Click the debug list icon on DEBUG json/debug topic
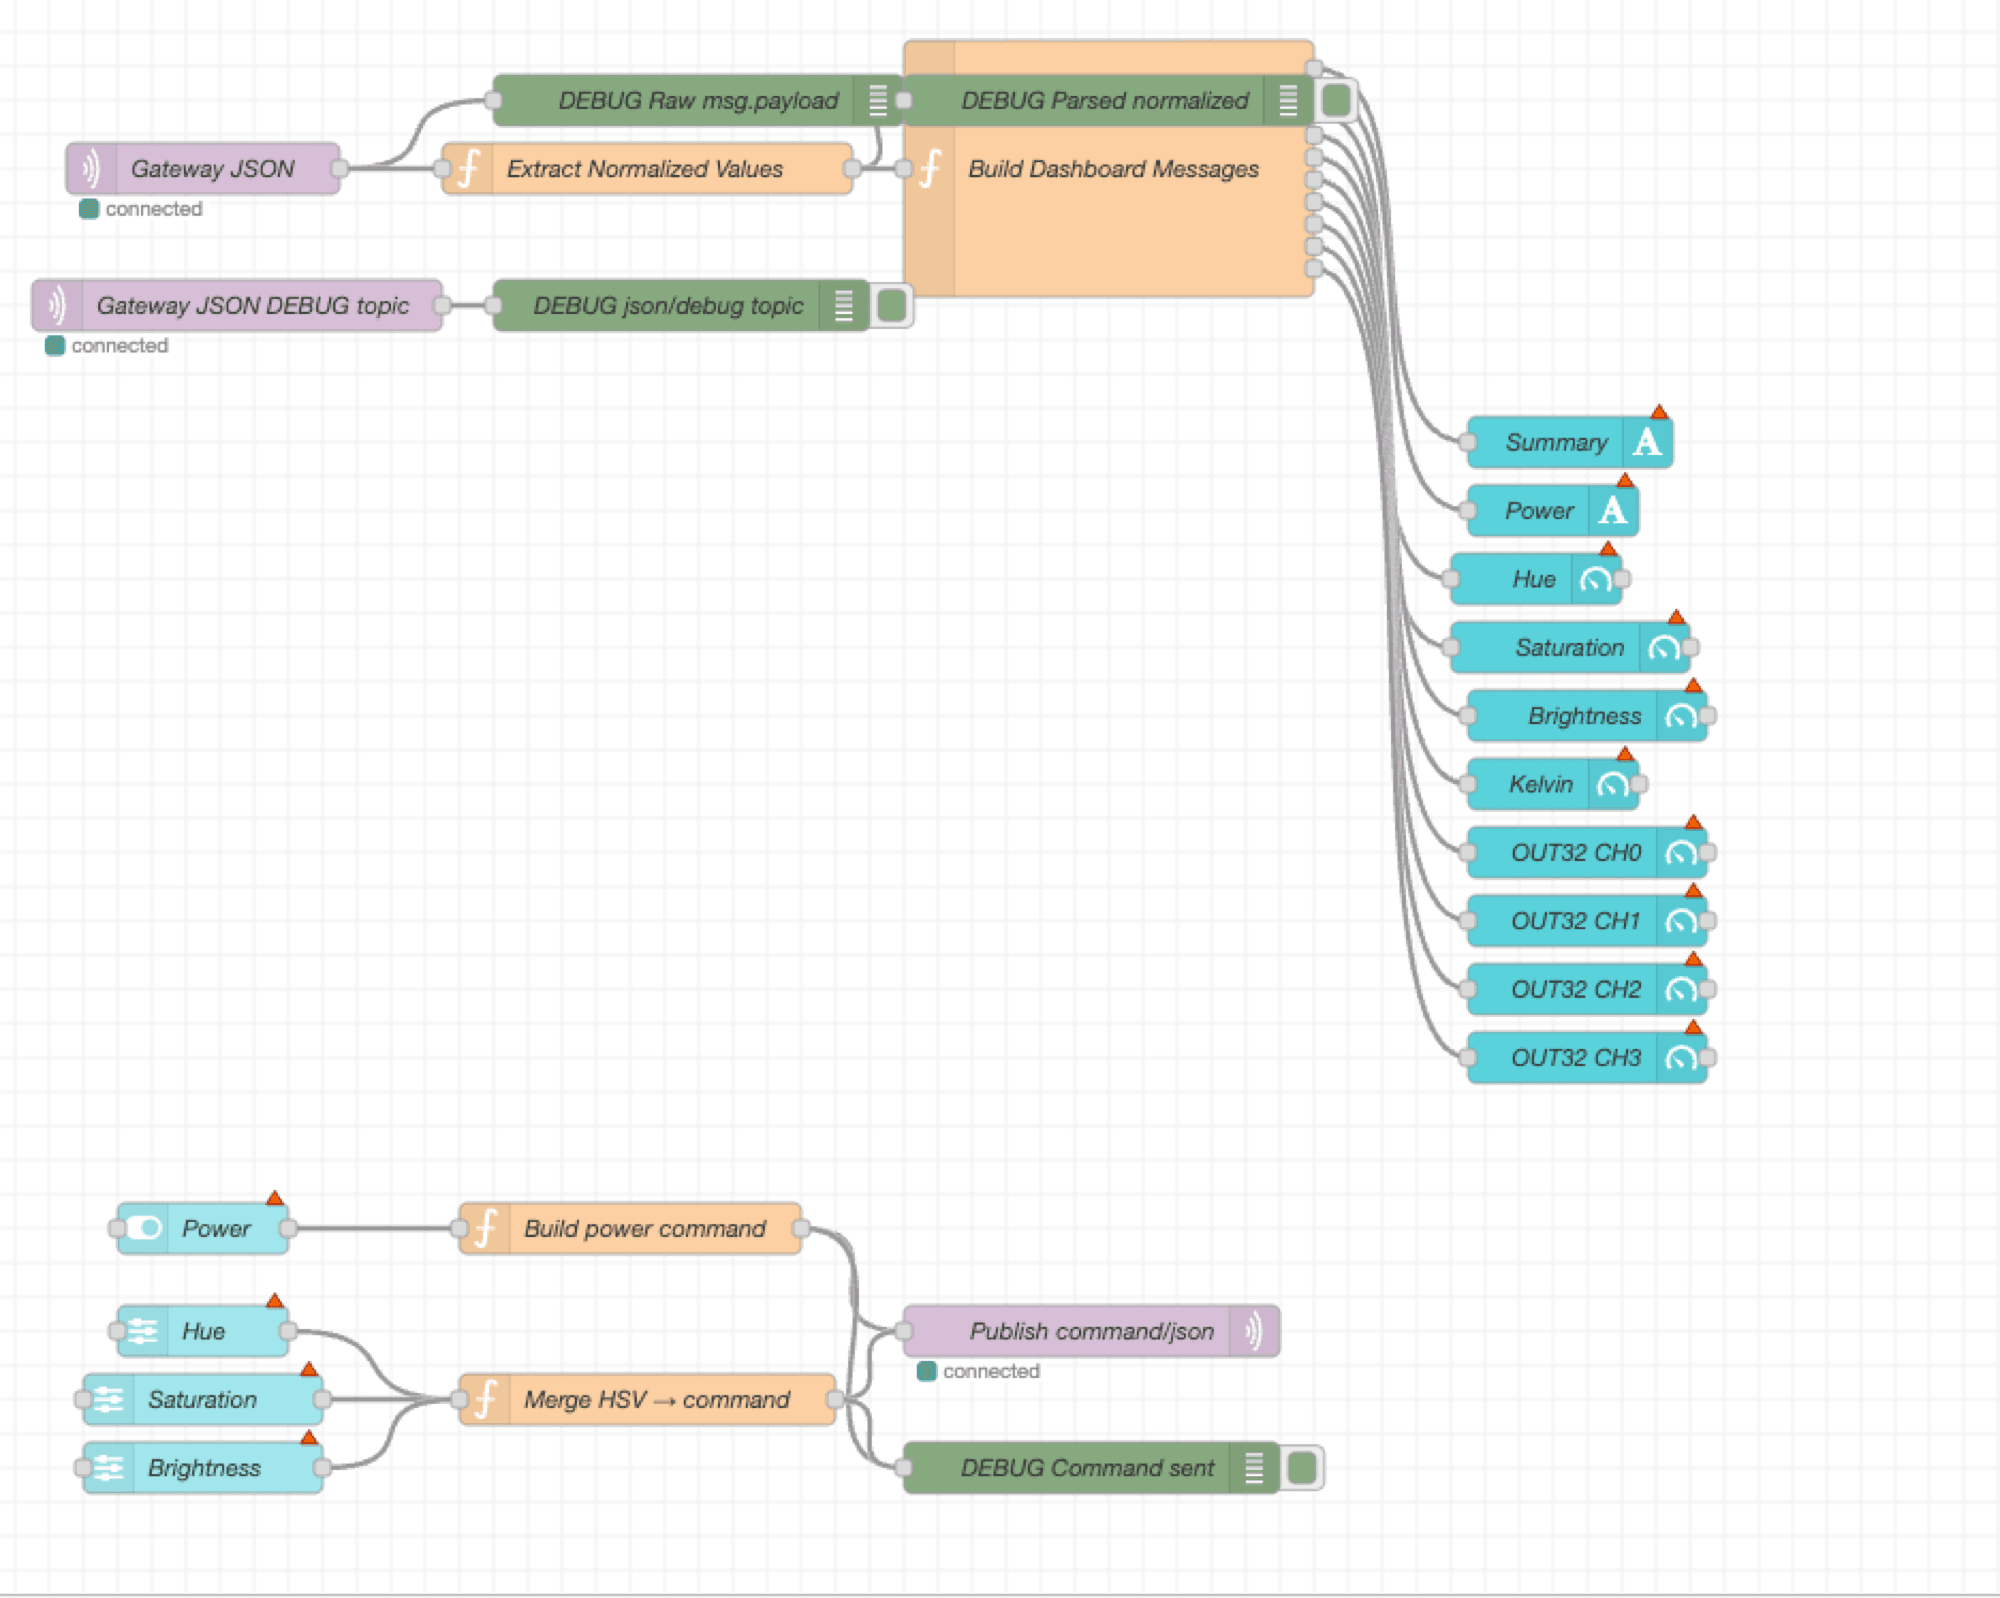The image size is (2000, 1598). (844, 305)
